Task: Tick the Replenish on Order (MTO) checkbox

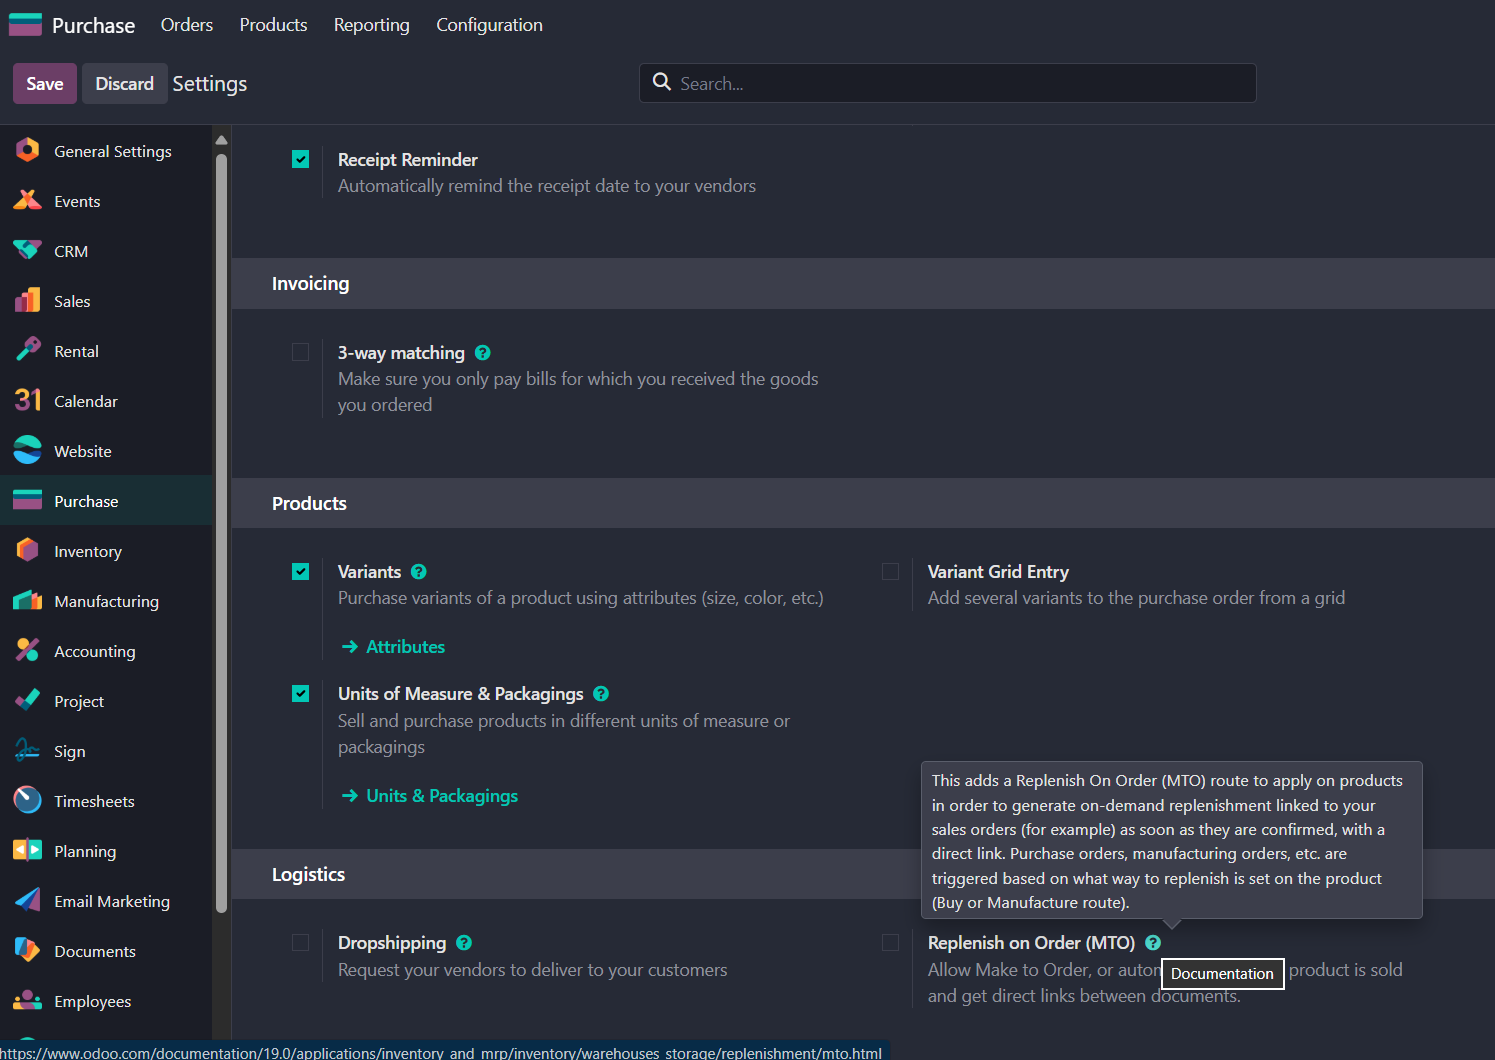Action: 890,943
